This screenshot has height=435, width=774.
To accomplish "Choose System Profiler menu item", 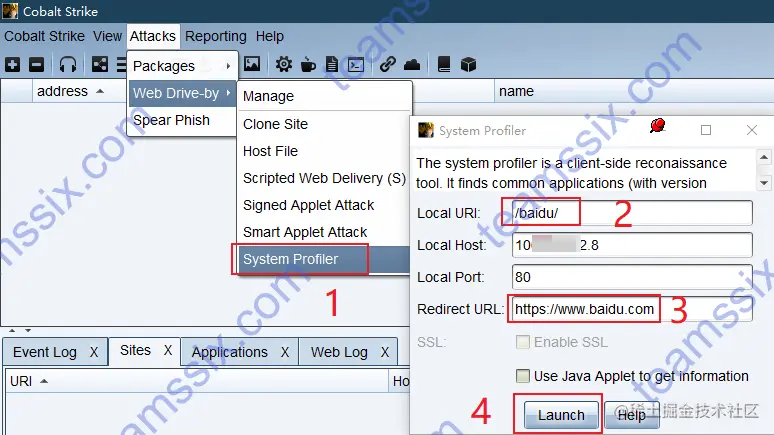I will [x=324, y=259].
